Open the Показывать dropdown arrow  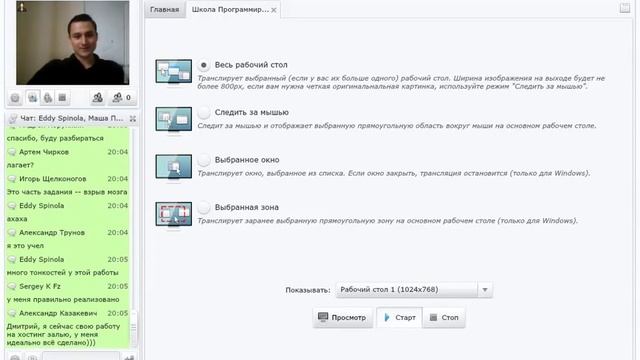[484, 290]
